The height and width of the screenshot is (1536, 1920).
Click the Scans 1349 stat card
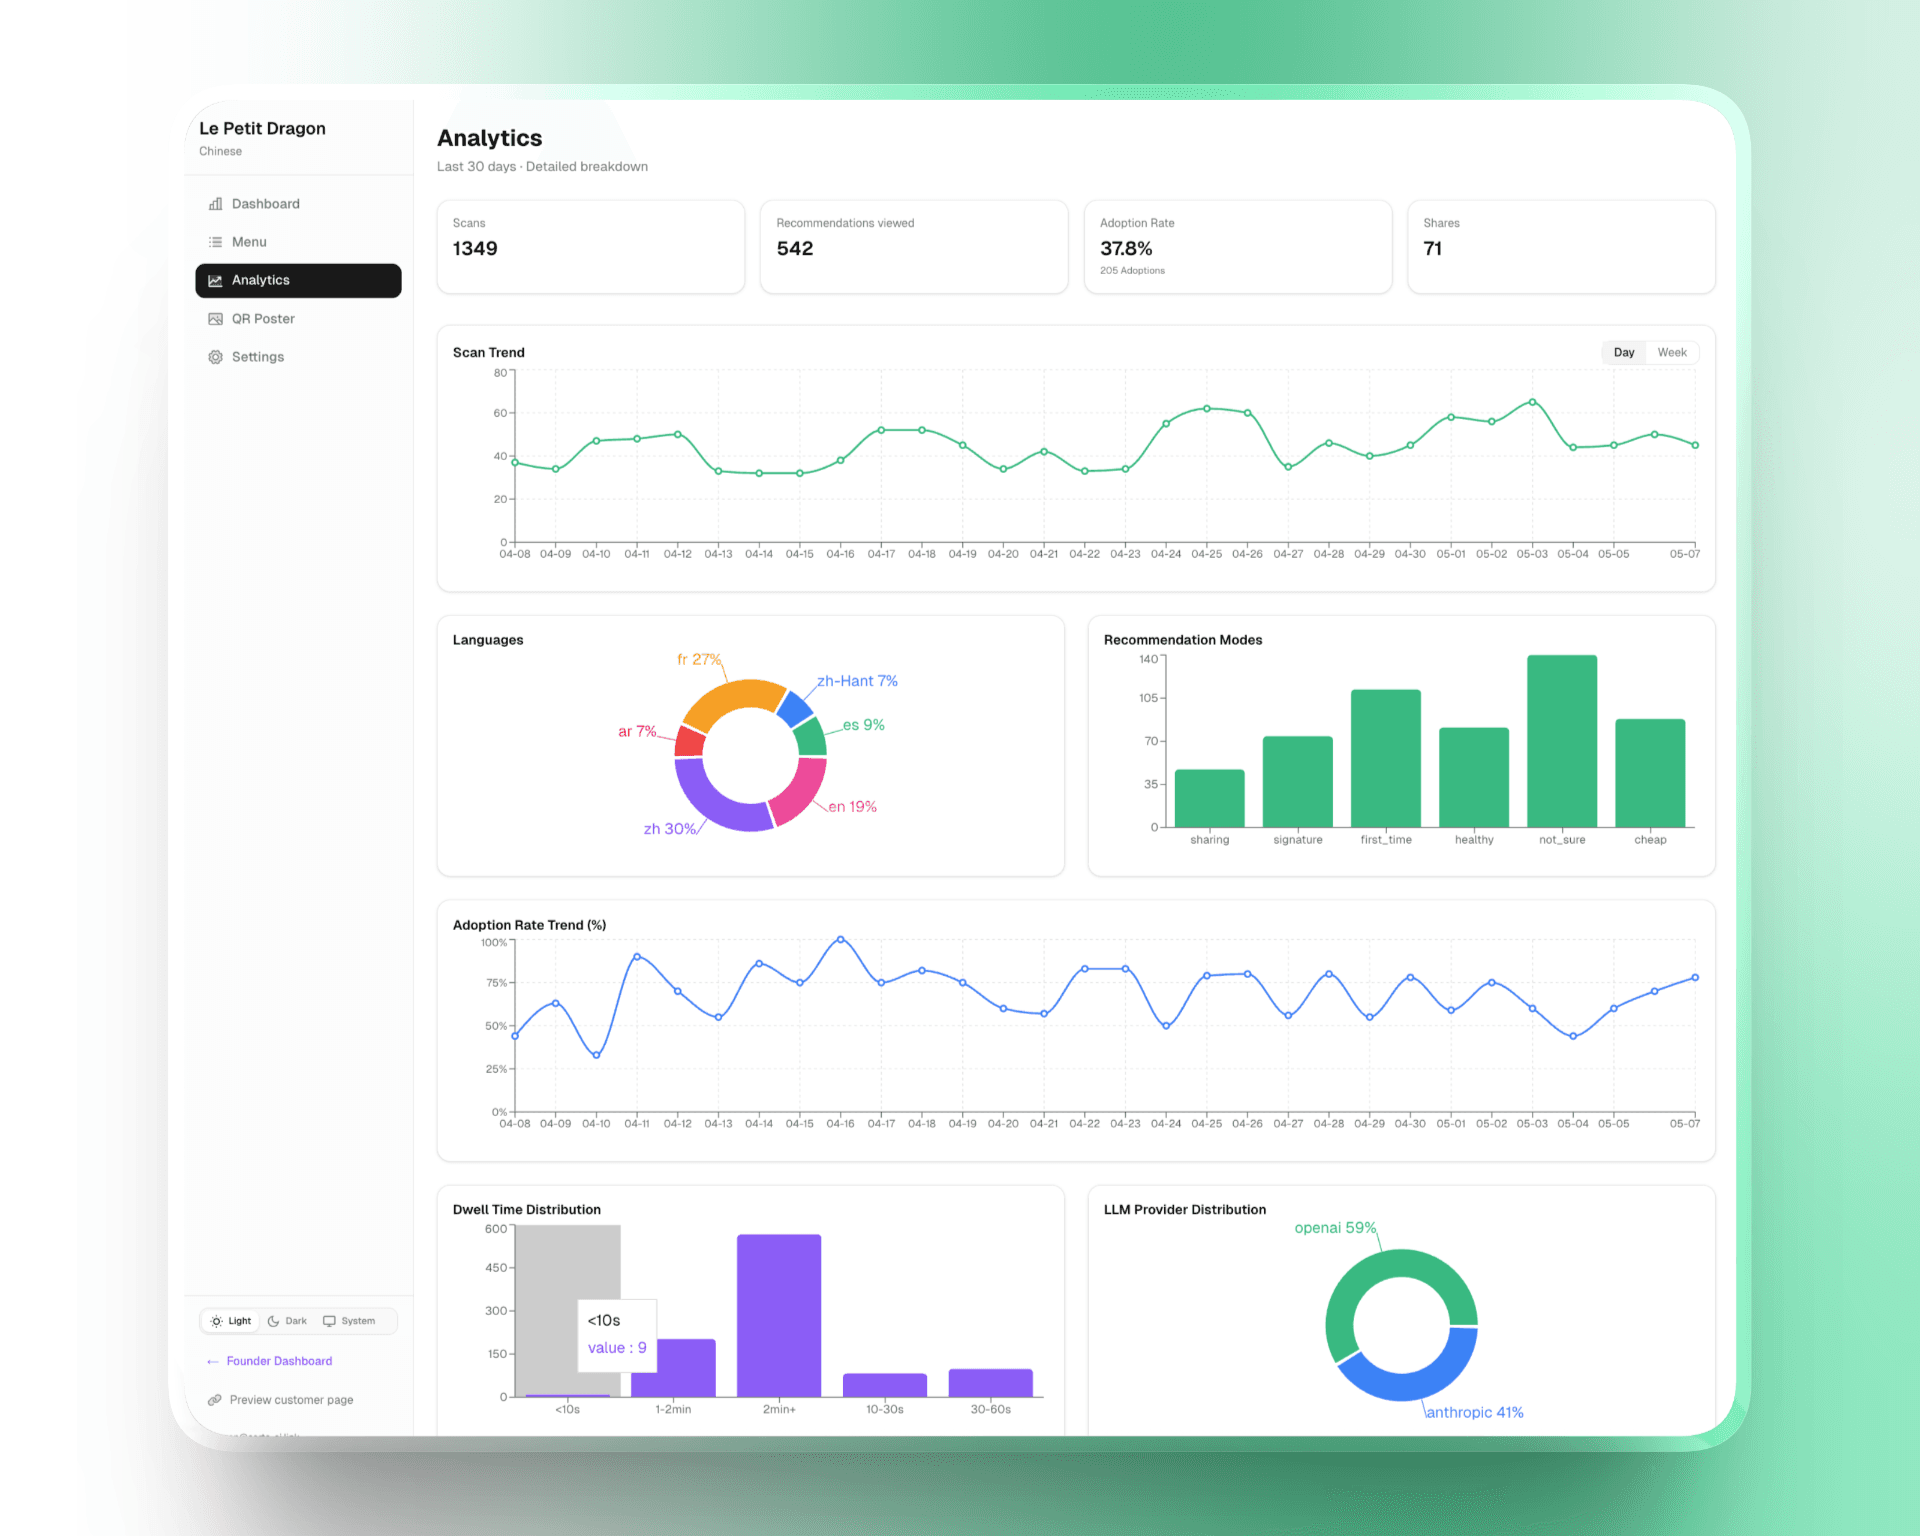coord(591,247)
